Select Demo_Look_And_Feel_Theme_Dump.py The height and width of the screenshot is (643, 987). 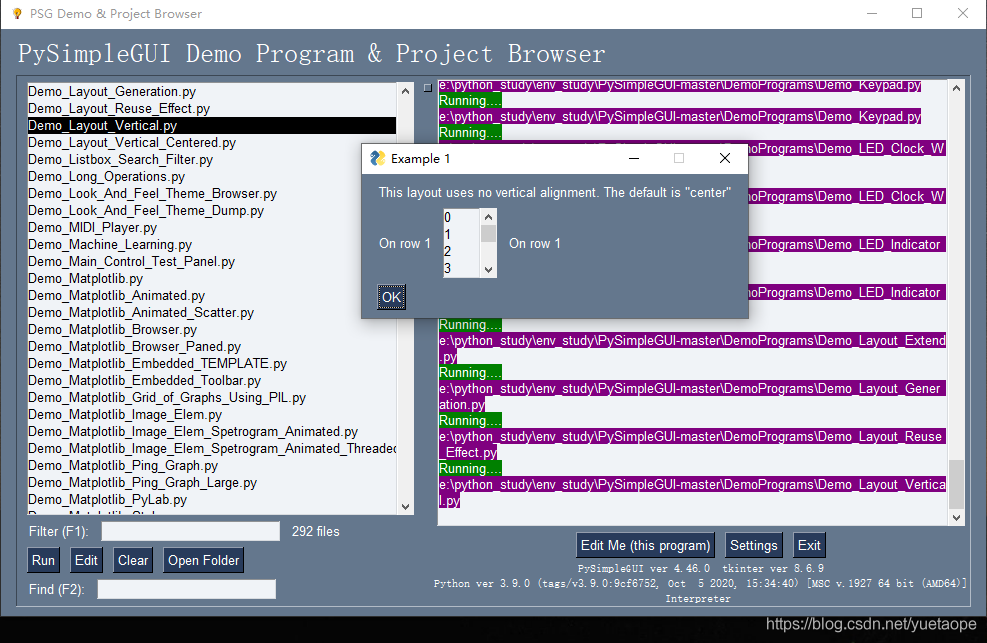[212, 211]
